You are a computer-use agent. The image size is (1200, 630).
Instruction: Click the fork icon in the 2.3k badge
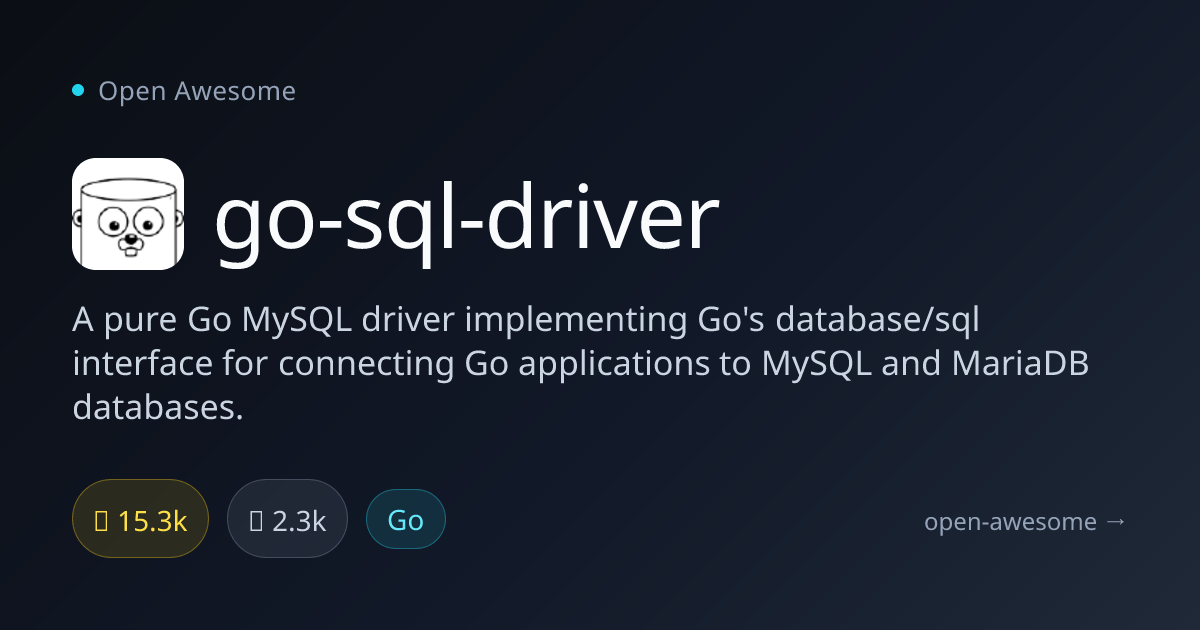255,520
